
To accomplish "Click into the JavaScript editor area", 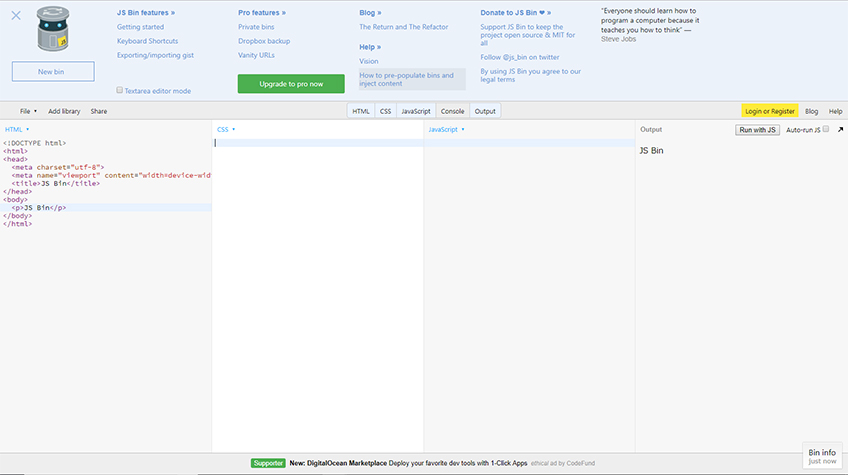I will point(529,295).
